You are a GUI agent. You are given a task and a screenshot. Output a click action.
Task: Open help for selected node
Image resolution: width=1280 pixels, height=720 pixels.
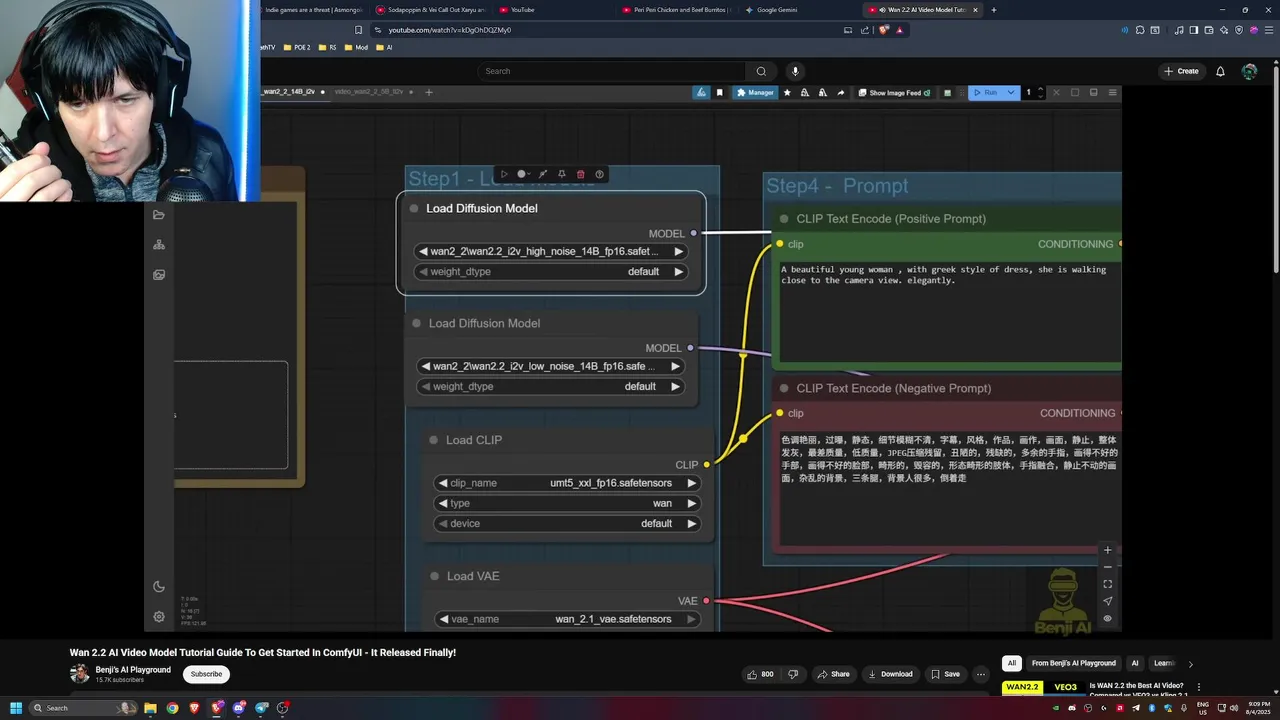600,174
